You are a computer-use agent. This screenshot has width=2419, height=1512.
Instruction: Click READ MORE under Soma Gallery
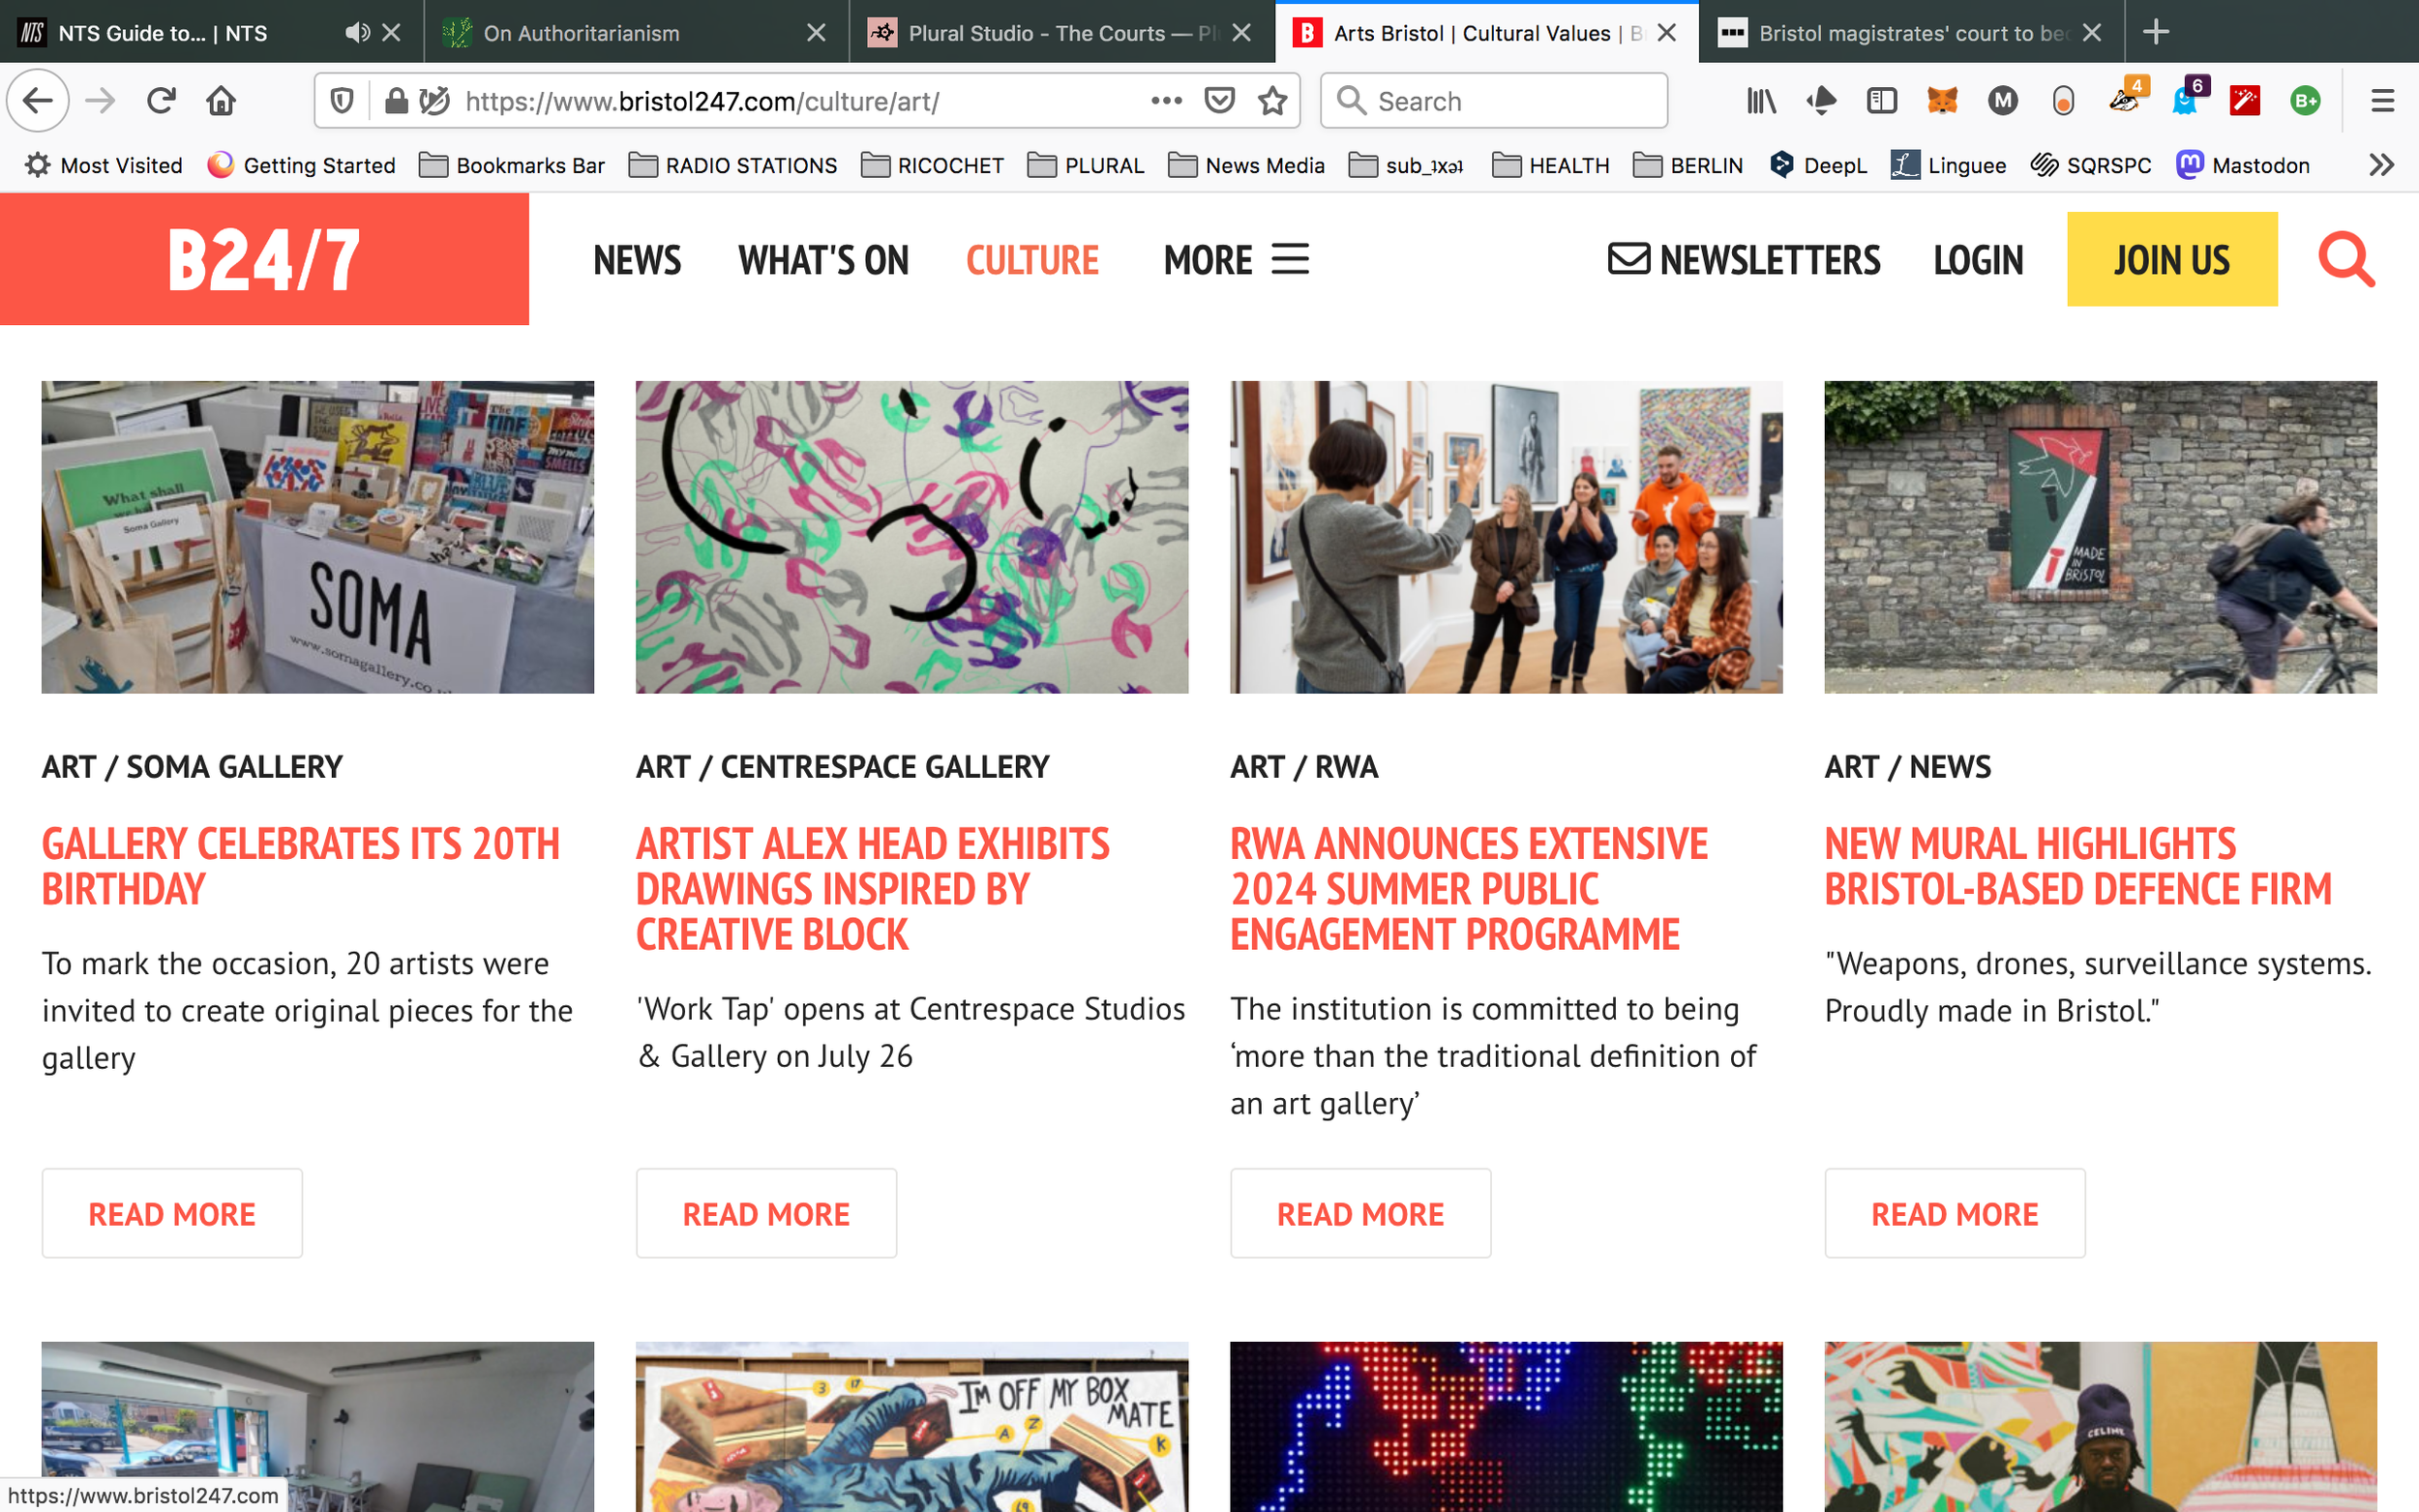coord(172,1213)
